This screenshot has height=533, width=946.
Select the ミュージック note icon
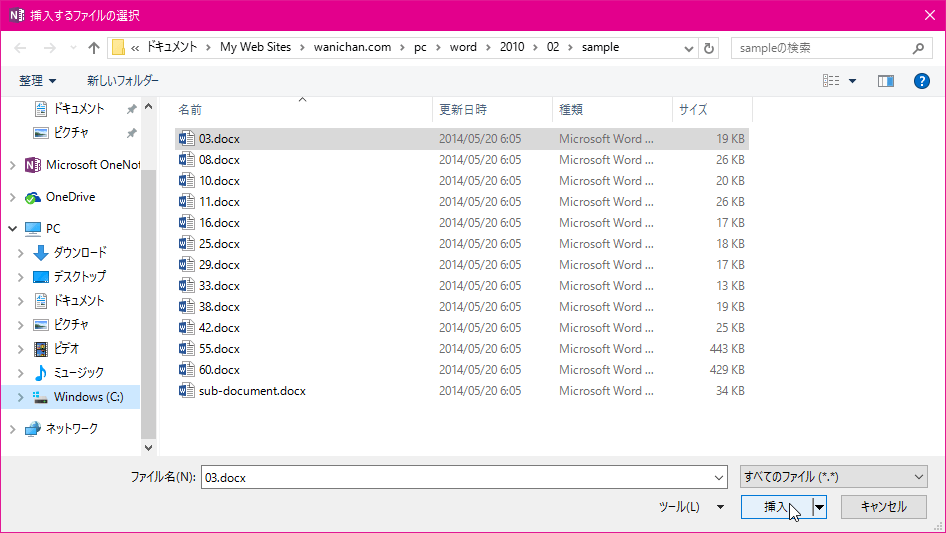click(x=40, y=373)
